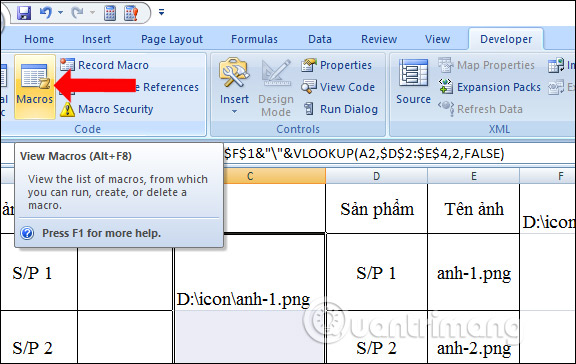Click the XML Source icon
The width and height of the screenshot is (576, 364).
[x=413, y=72]
